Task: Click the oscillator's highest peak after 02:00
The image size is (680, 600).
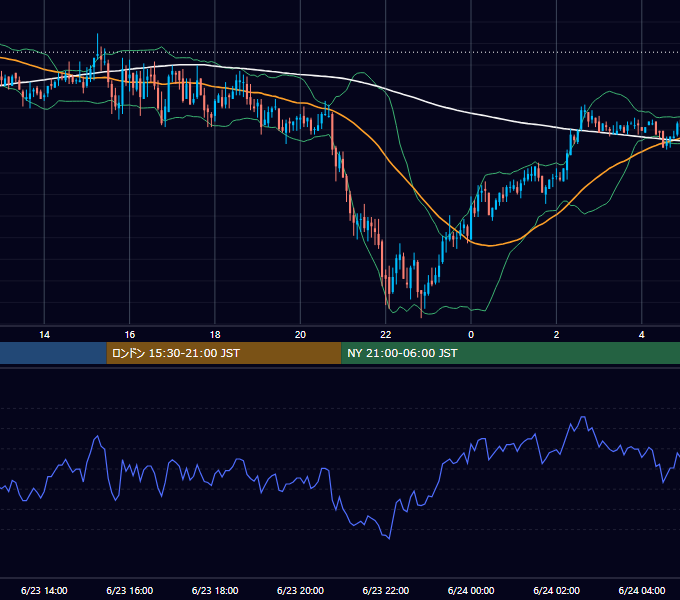Action: click(x=583, y=417)
